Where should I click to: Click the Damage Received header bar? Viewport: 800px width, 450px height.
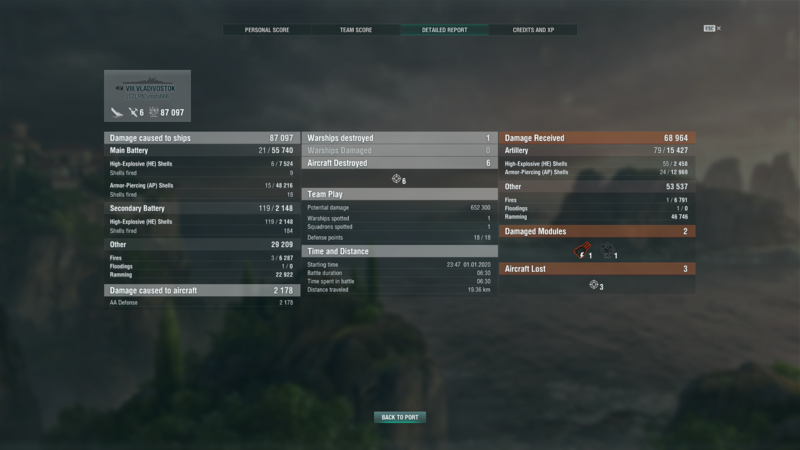click(597, 138)
